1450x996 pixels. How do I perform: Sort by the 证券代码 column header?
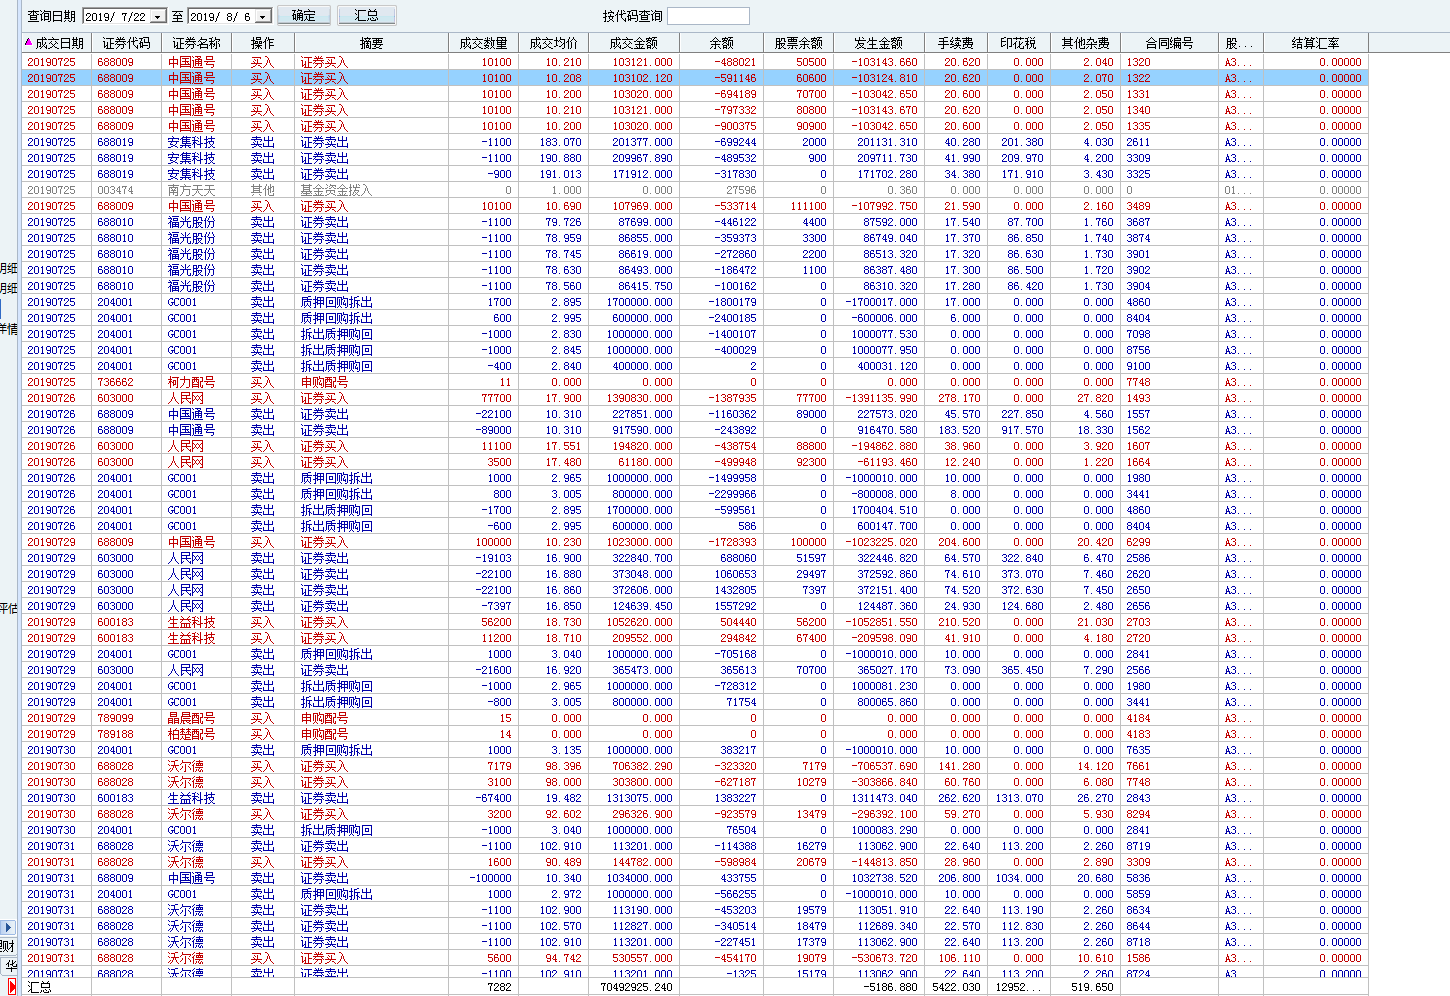pyautogui.click(x=126, y=43)
